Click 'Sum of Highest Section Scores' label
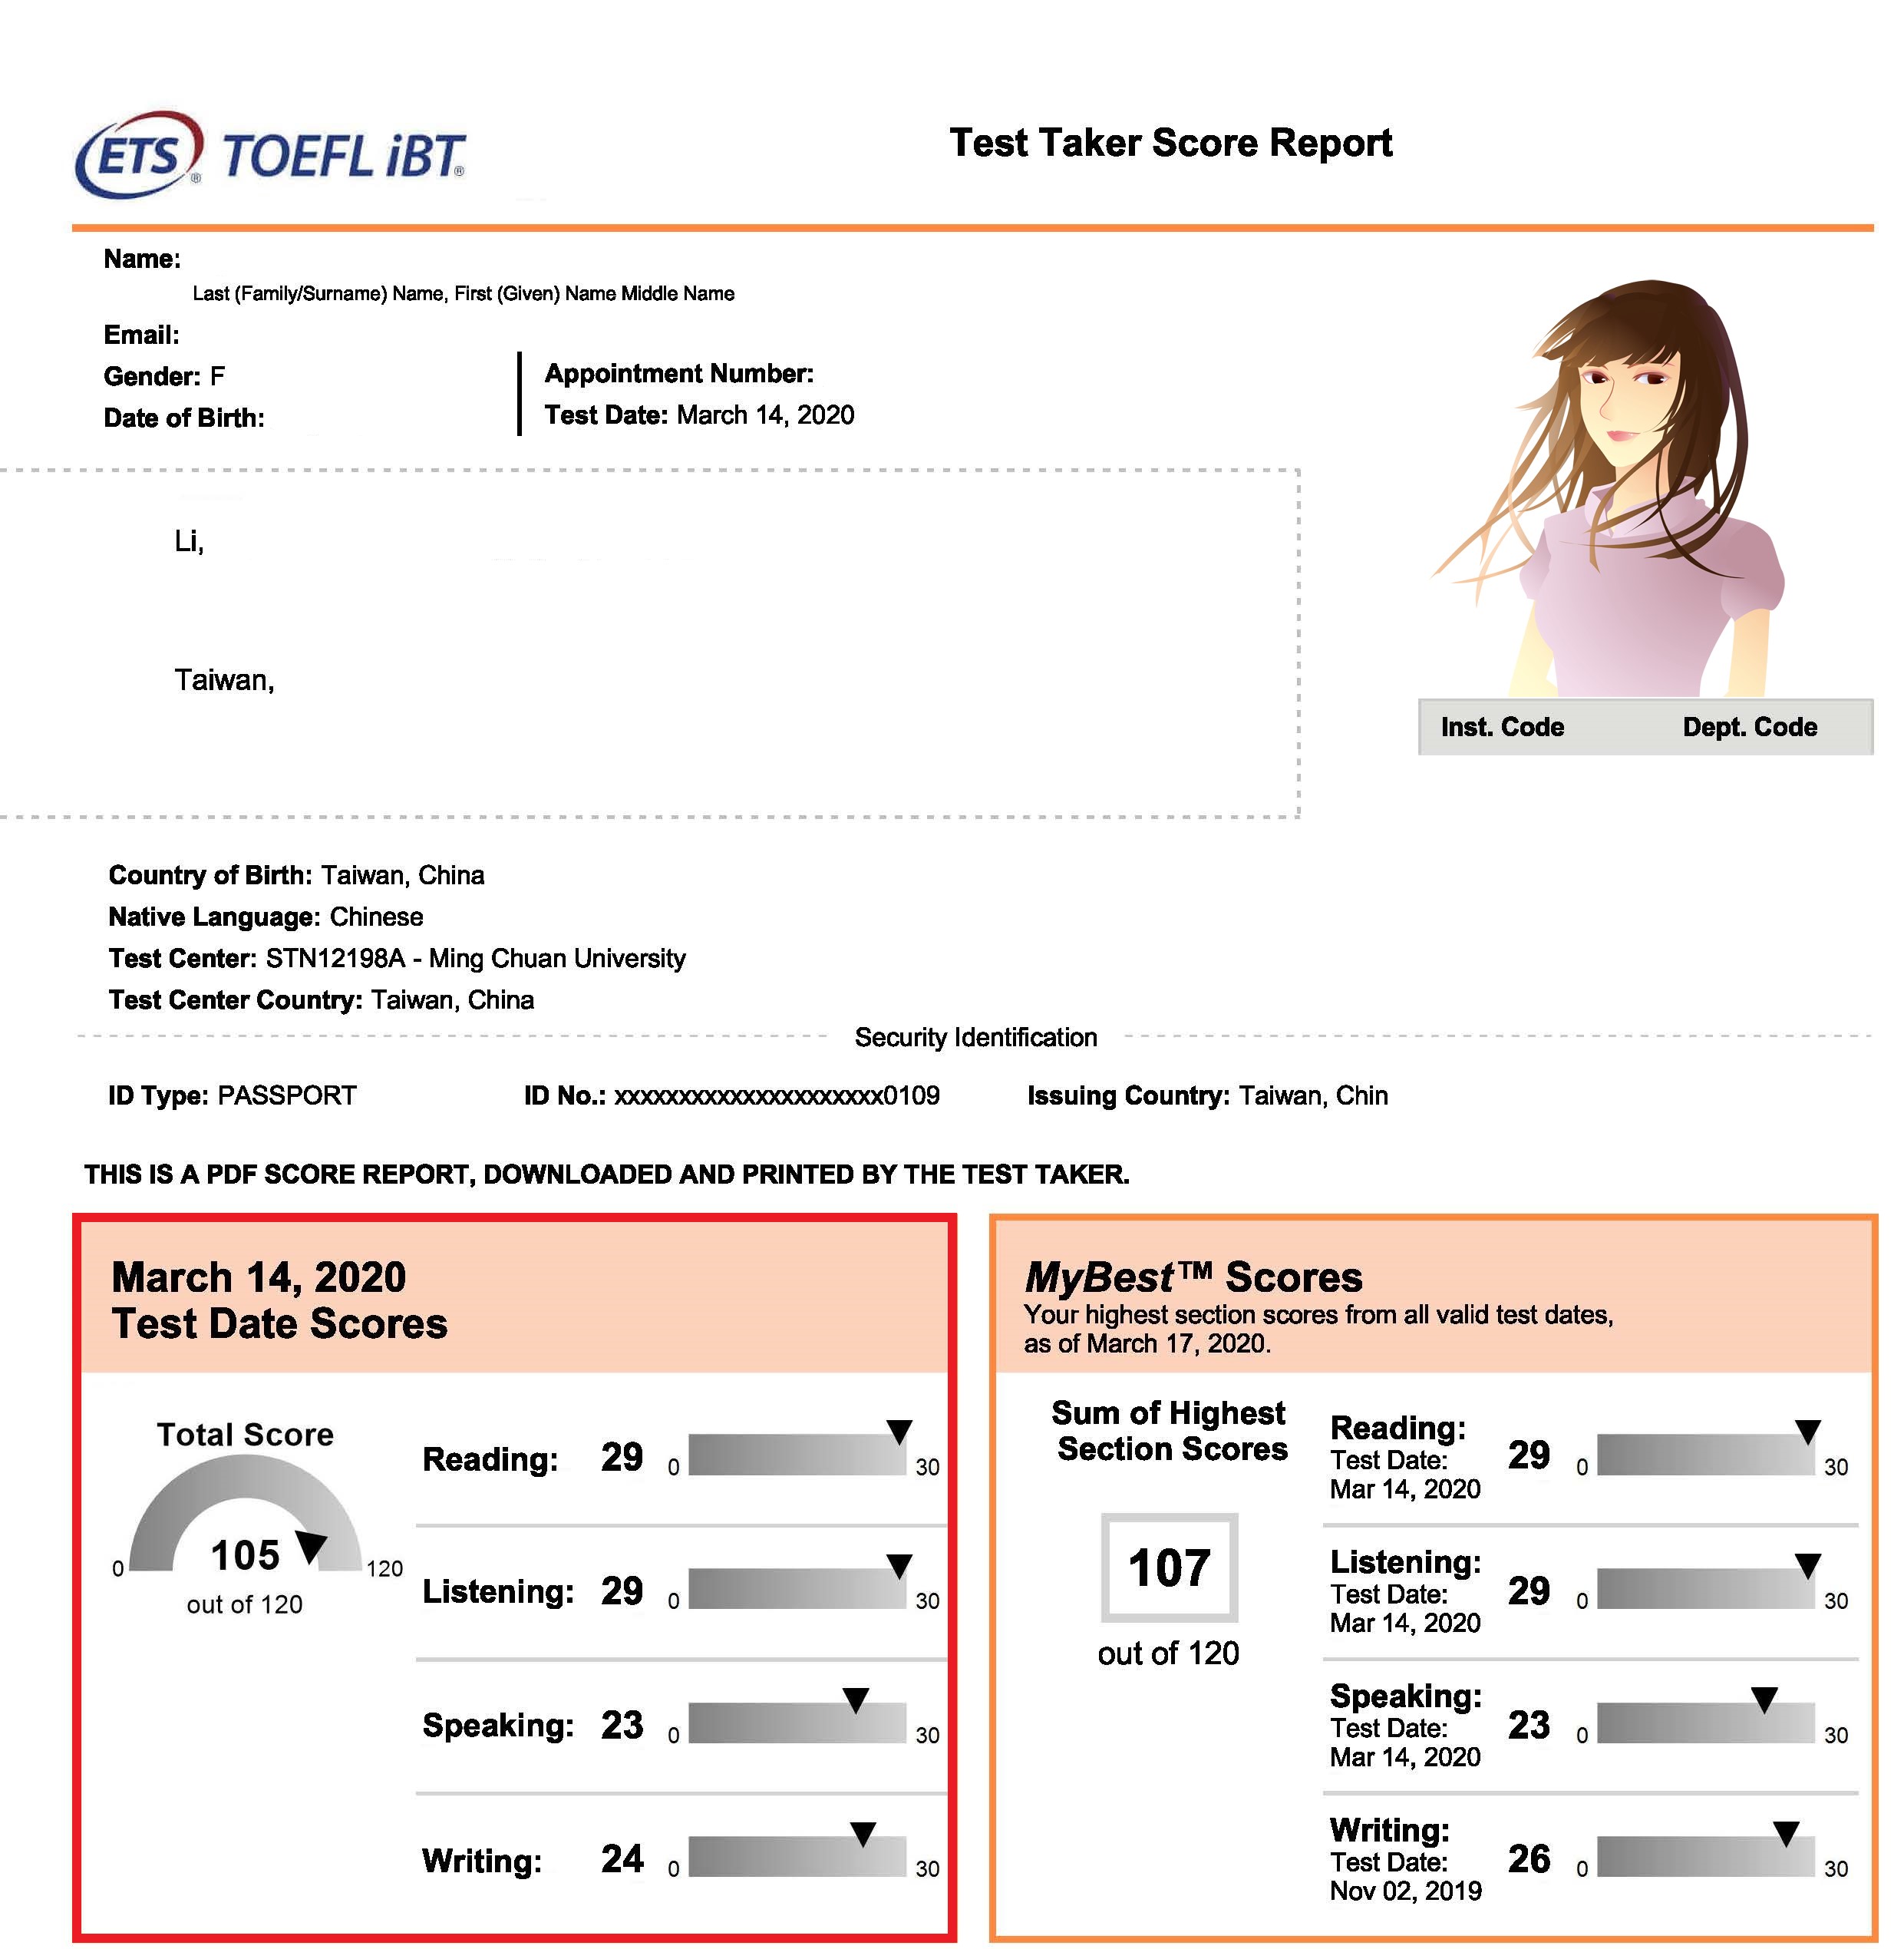This screenshot has width=1904, height=1949. pos(1170,1430)
